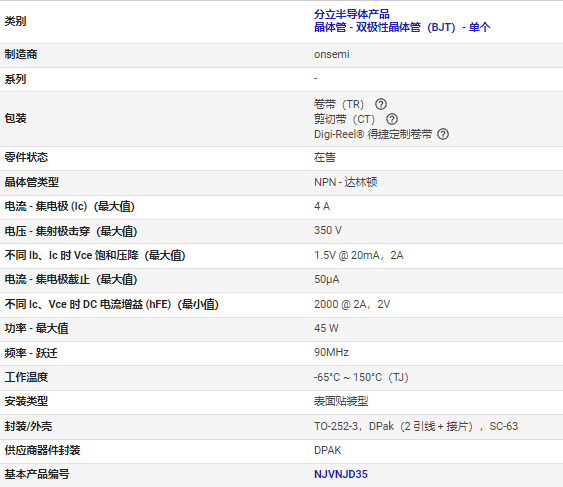The image size is (563, 487).
Task: Click the 350 V breakdown voltage value
Action: 328,230
